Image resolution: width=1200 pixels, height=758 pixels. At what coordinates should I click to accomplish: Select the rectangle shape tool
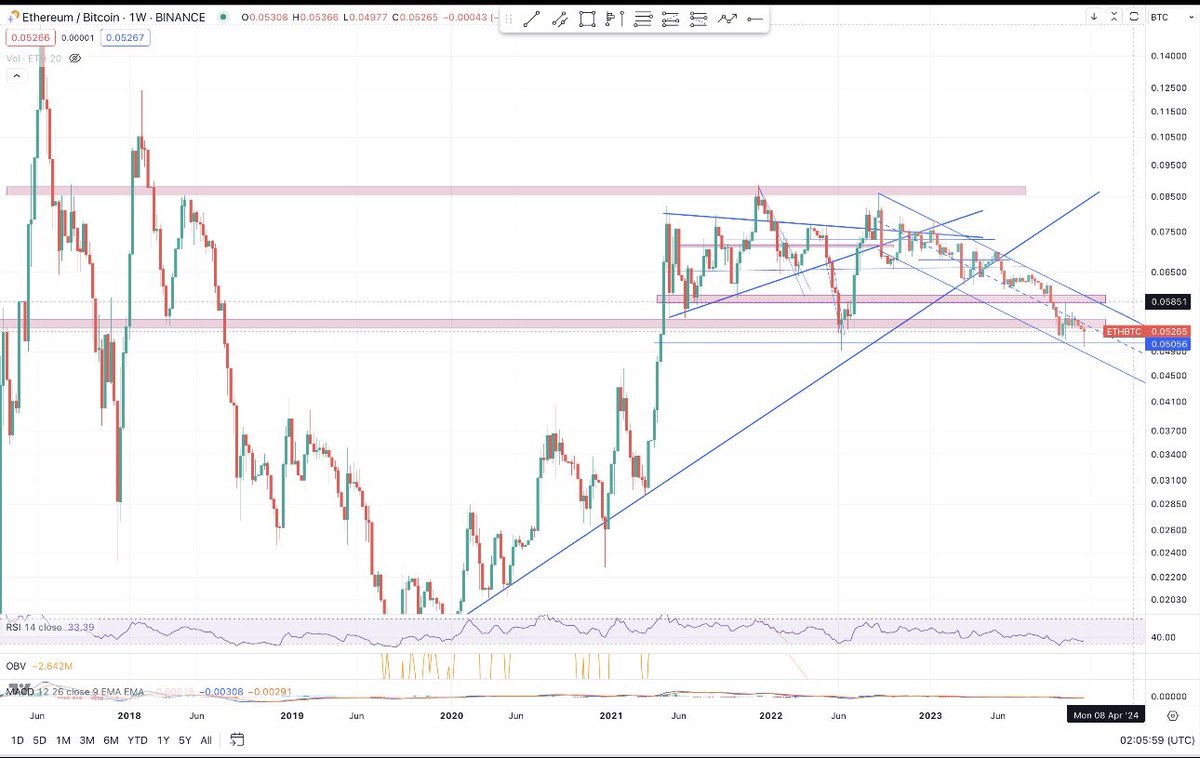(x=587, y=19)
